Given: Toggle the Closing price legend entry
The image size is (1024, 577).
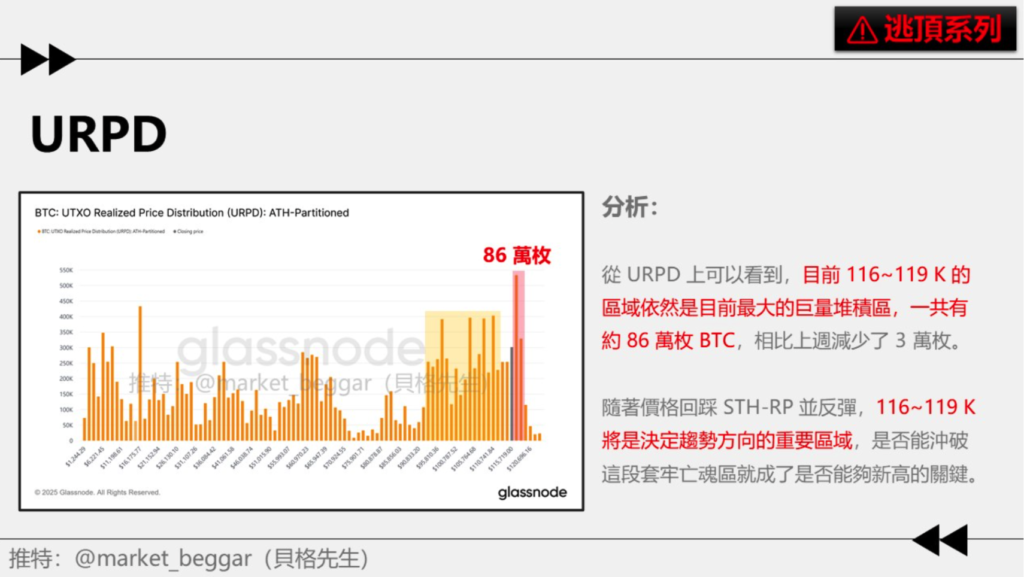Looking at the screenshot, I should click(x=190, y=232).
